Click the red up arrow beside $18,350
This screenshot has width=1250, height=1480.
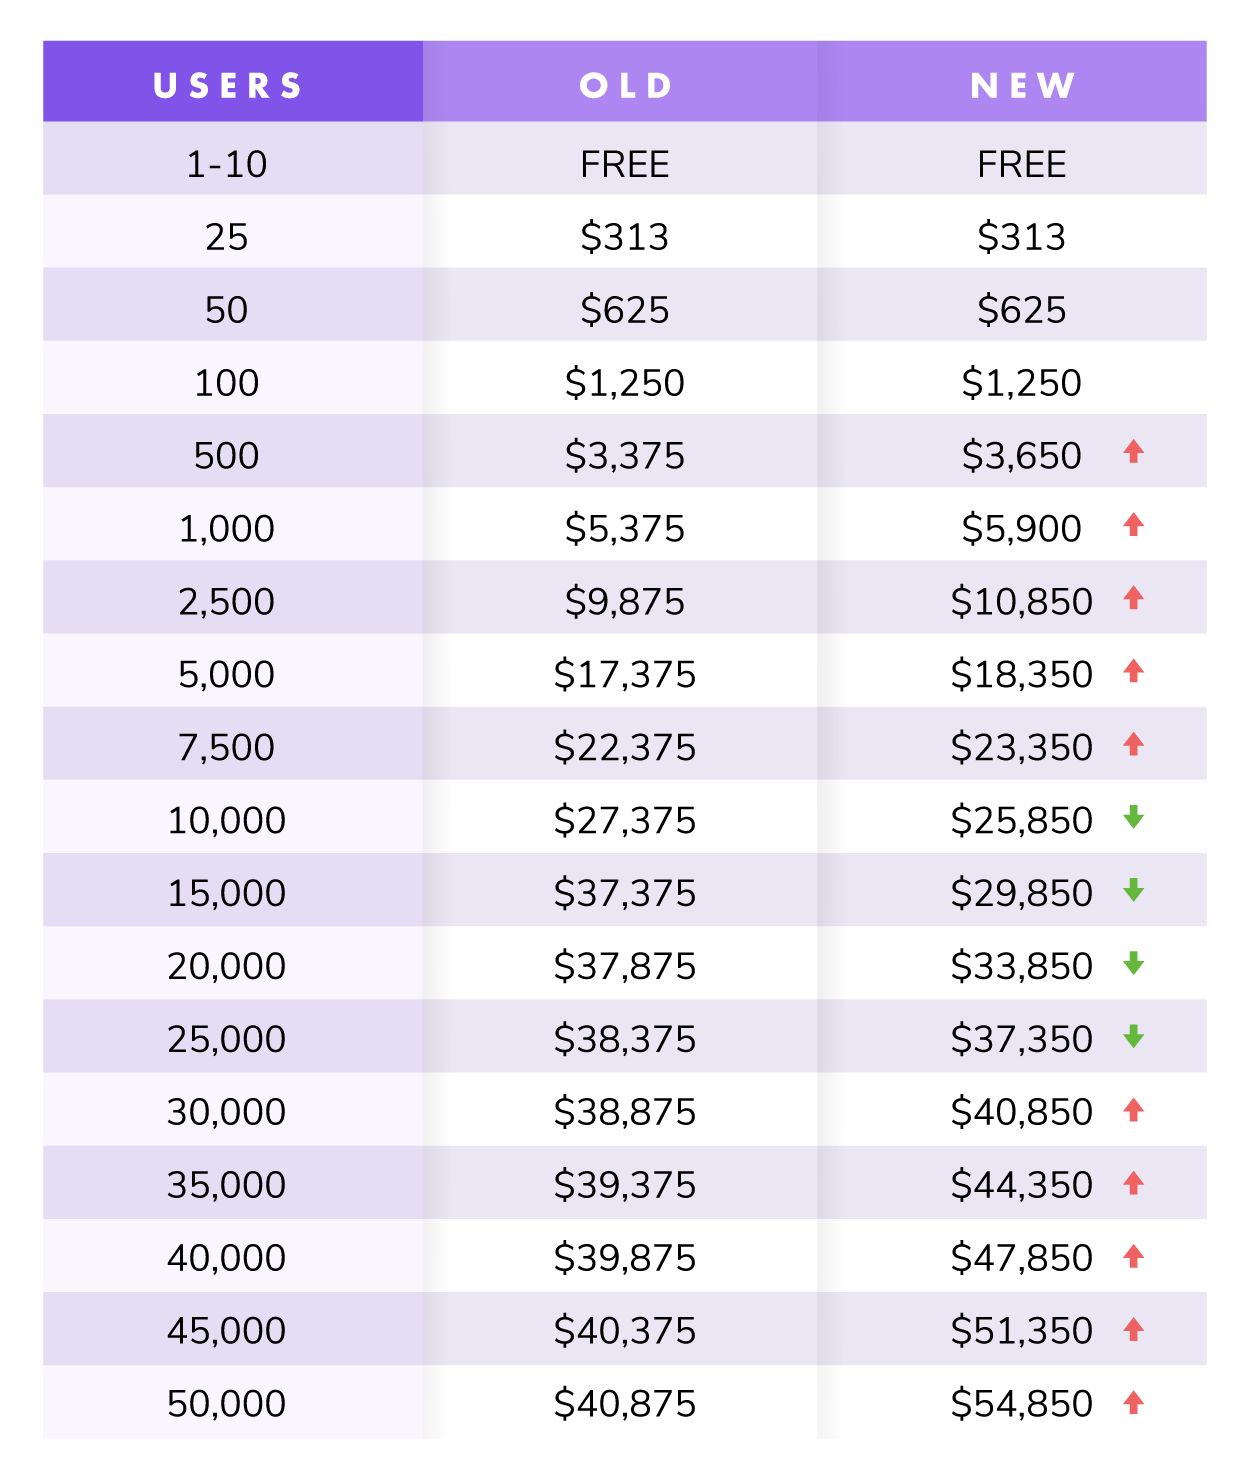[x=1133, y=671]
